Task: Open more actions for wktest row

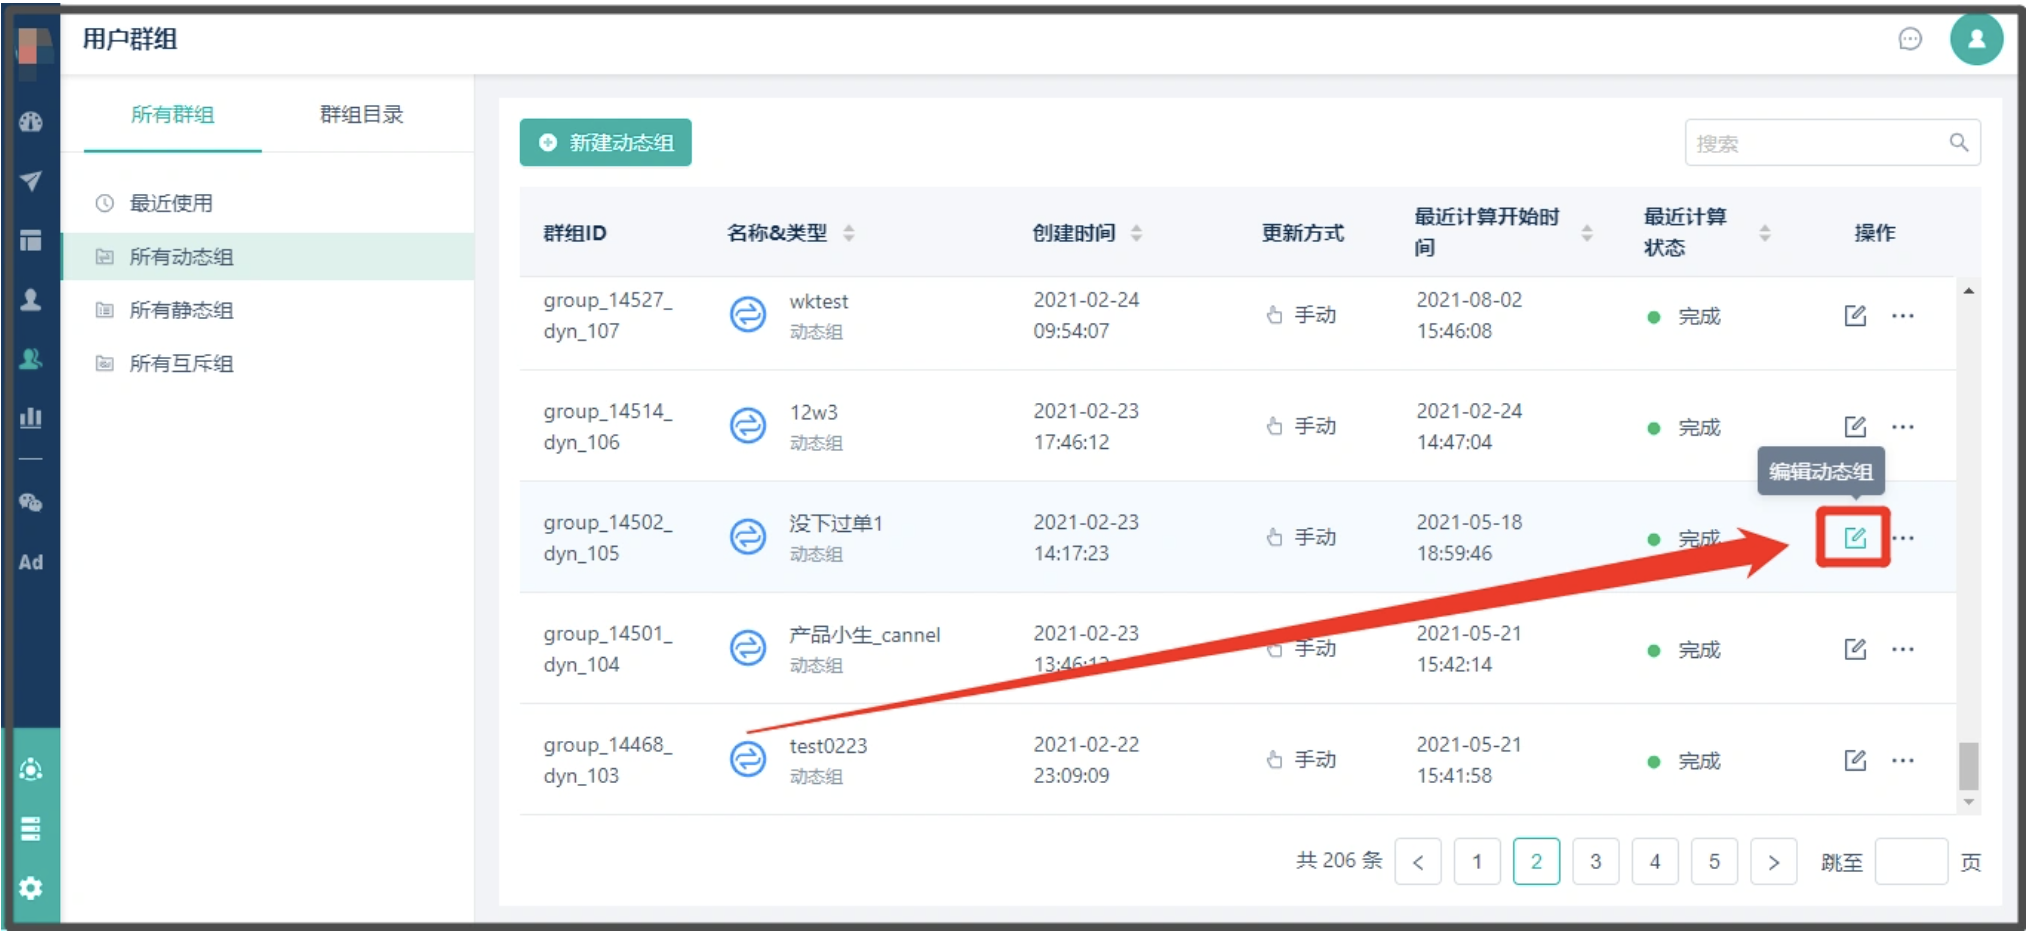Action: click(x=1903, y=316)
